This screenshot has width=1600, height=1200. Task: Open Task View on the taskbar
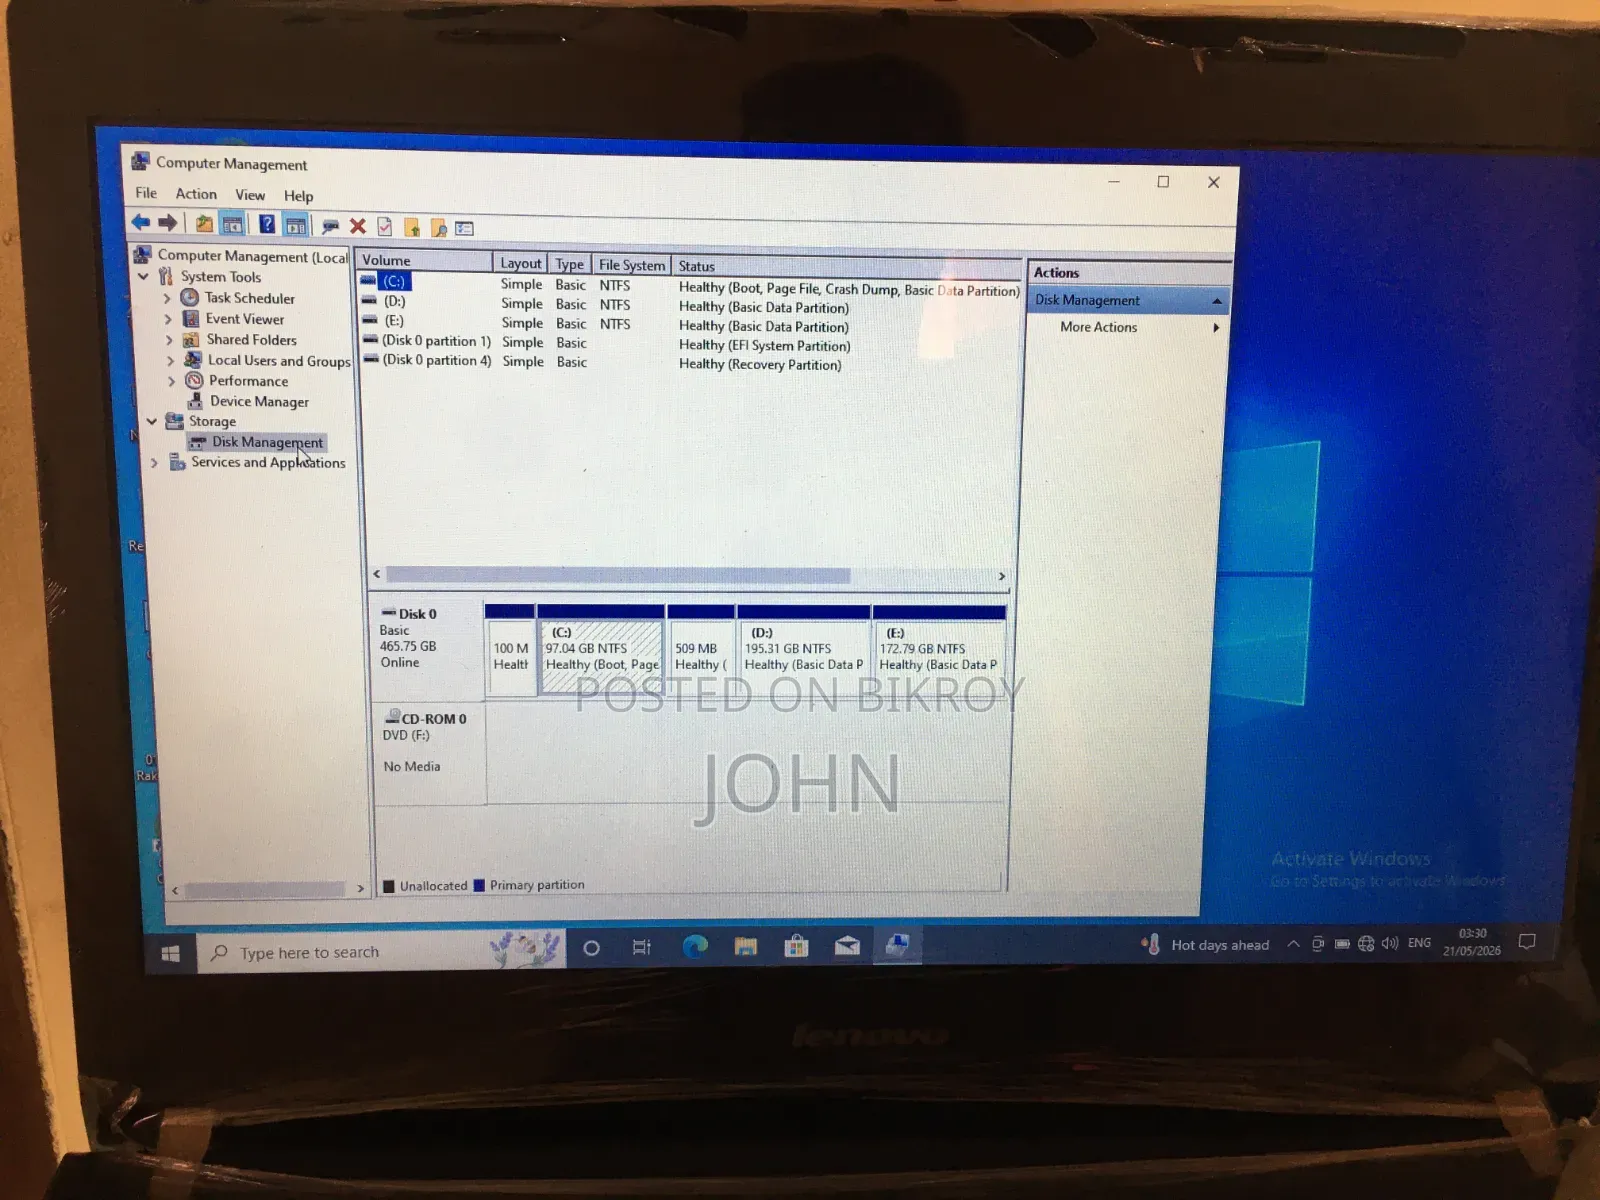(x=642, y=947)
